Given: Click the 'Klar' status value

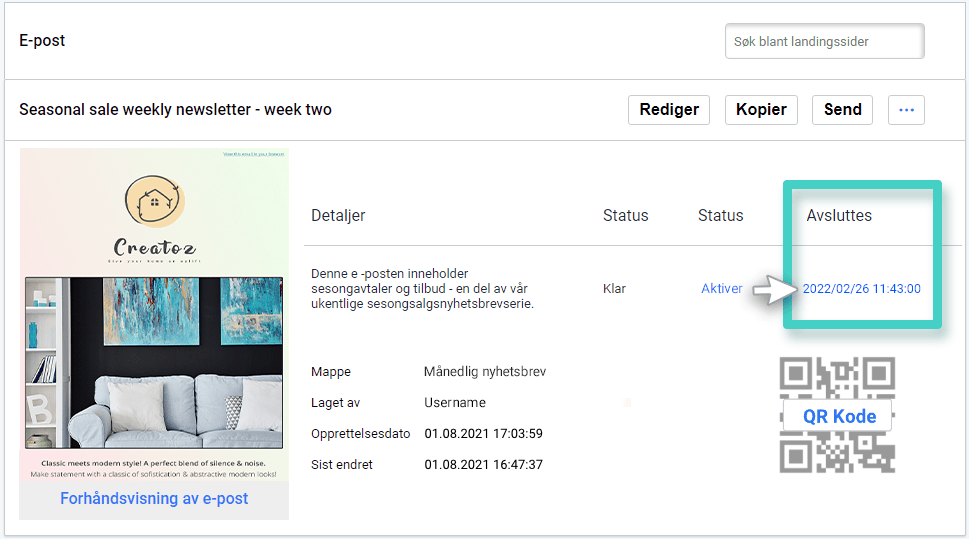Looking at the screenshot, I should coord(614,289).
